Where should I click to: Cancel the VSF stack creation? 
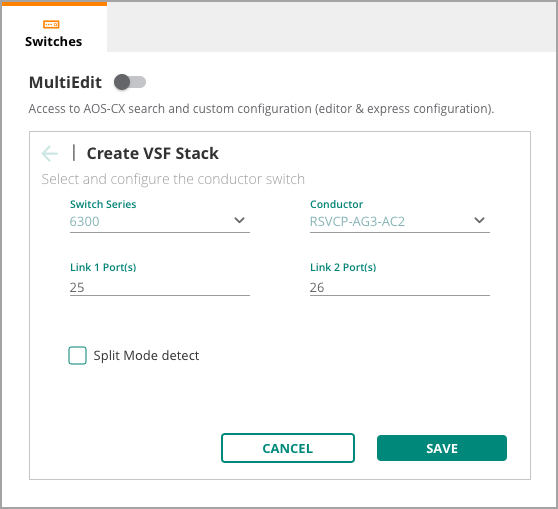[288, 448]
